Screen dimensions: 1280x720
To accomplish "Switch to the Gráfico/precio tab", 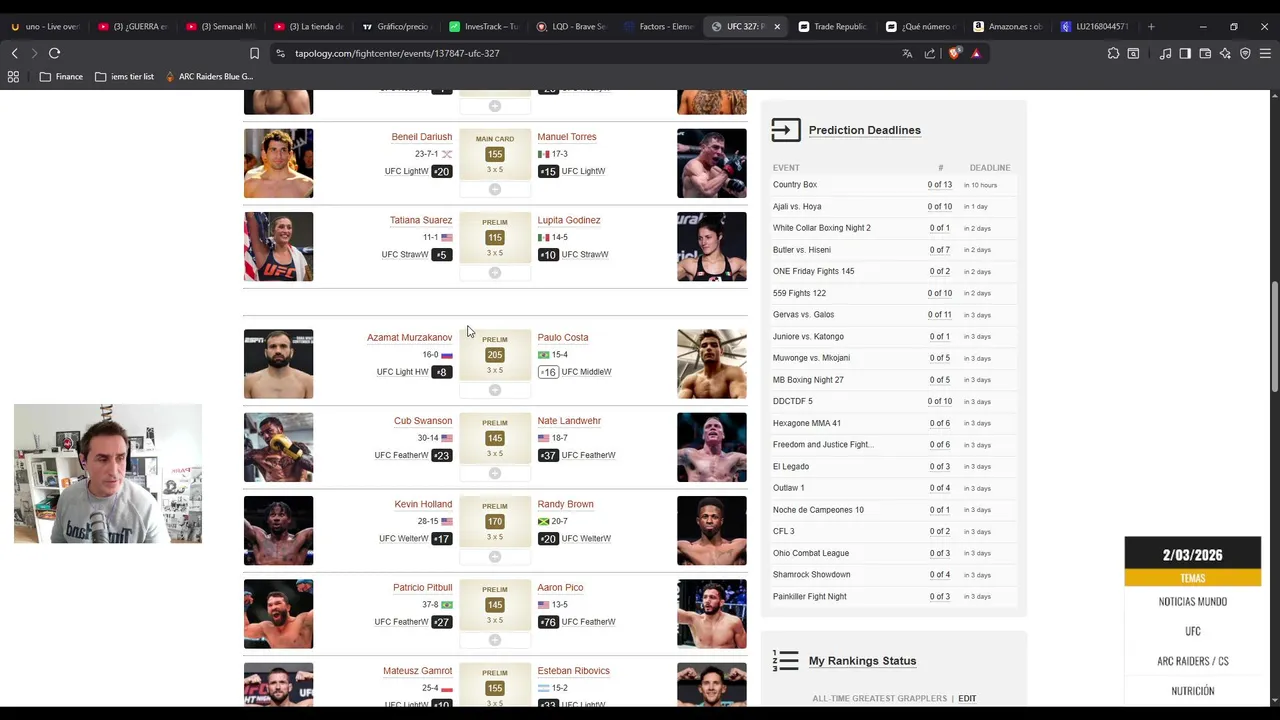I will pyautogui.click(x=395, y=26).
